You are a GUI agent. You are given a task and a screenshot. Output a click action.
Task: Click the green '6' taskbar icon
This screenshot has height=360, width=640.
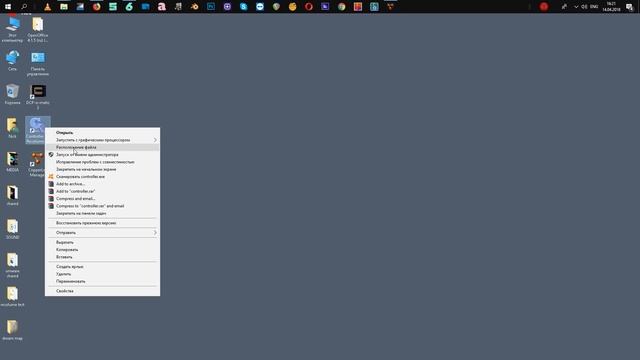tap(129, 7)
